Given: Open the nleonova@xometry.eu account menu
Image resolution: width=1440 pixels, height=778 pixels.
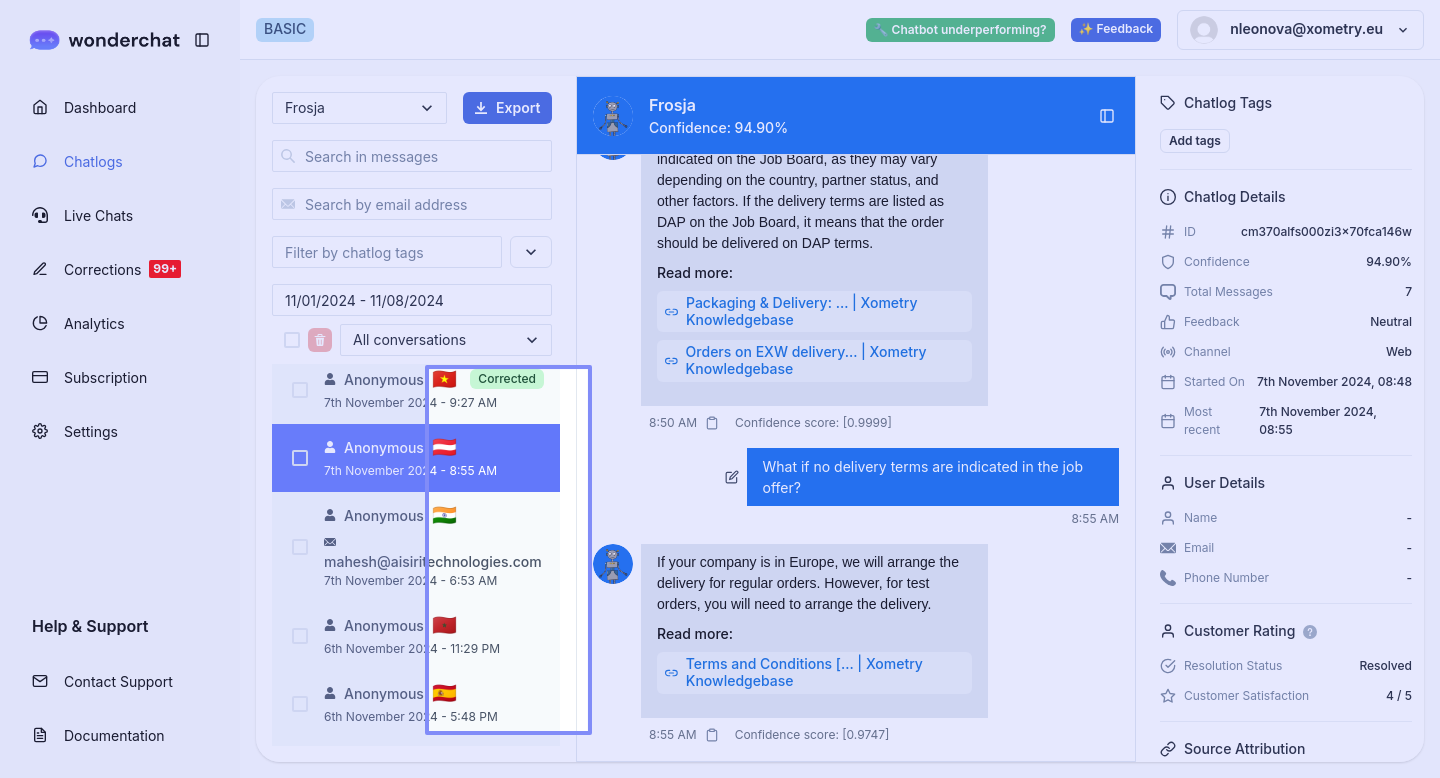Looking at the screenshot, I should point(1300,30).
